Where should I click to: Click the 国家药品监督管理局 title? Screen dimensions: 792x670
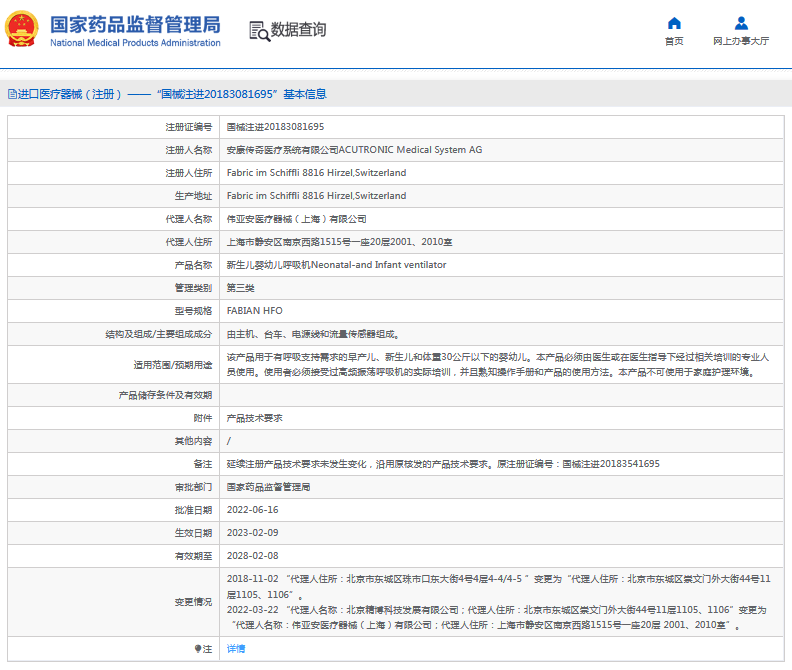coord(135,24)
